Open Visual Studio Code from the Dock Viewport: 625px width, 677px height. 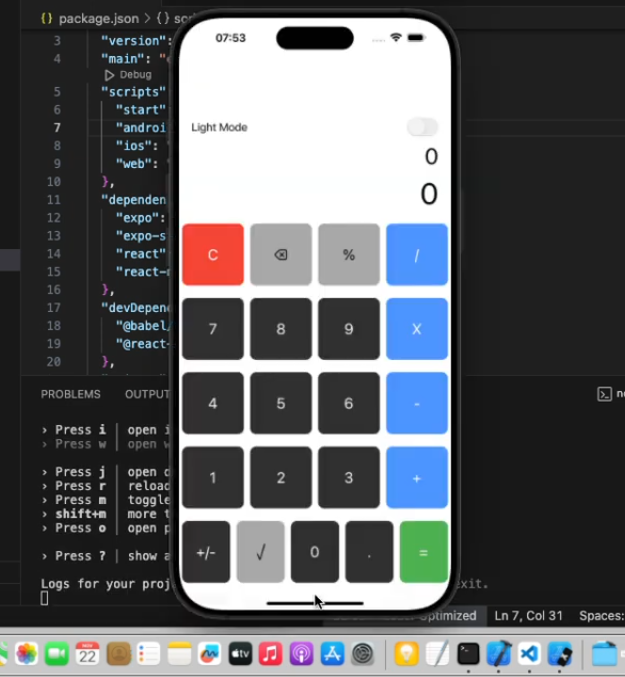coord(530,653)
